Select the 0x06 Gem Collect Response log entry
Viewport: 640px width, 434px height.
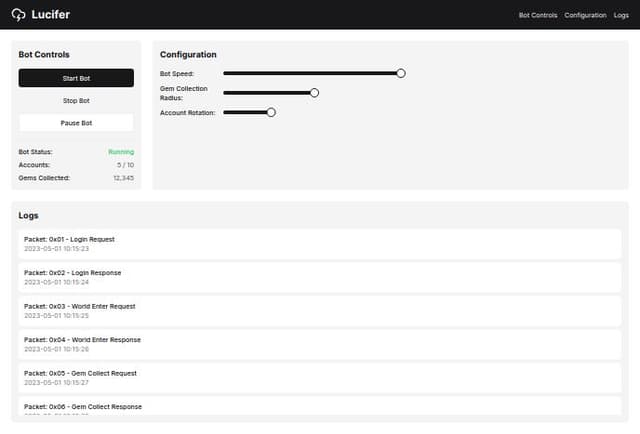pyautogui.click(x=320, y=406)
